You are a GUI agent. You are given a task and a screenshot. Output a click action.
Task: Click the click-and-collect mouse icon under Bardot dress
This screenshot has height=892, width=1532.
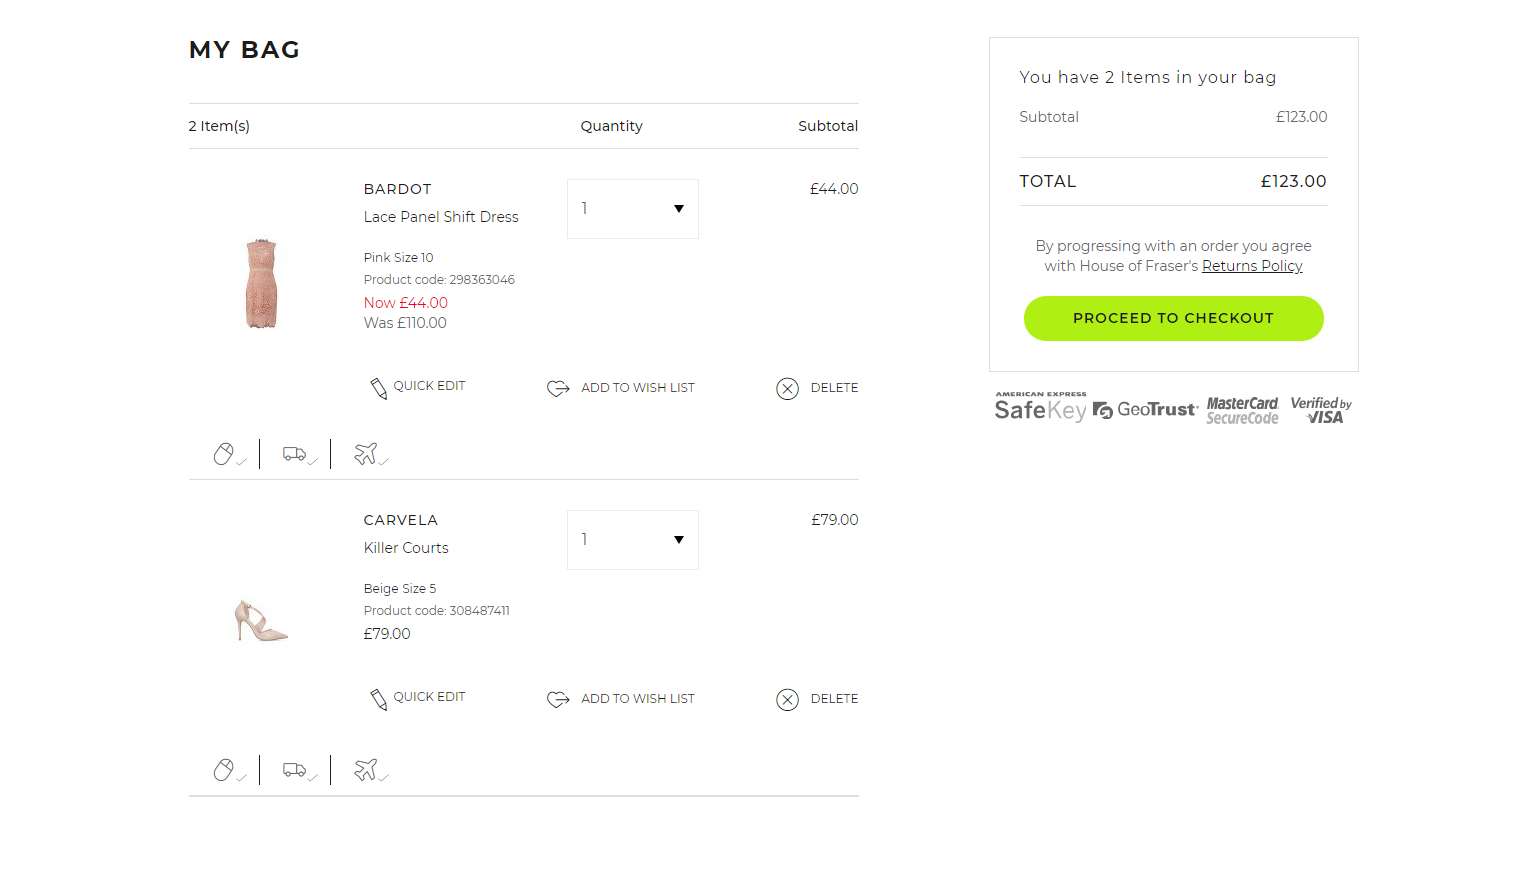pyautogui.click(x=225, y=454)
